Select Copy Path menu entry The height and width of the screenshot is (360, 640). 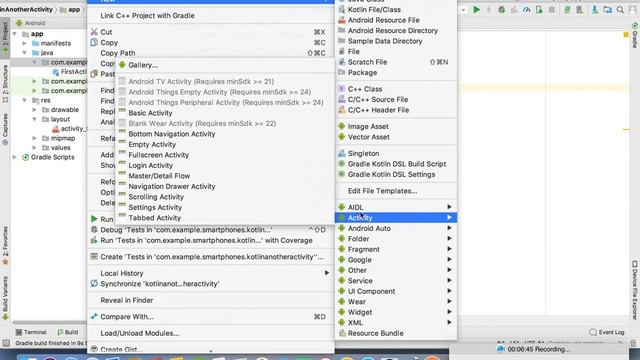[118, 53]
